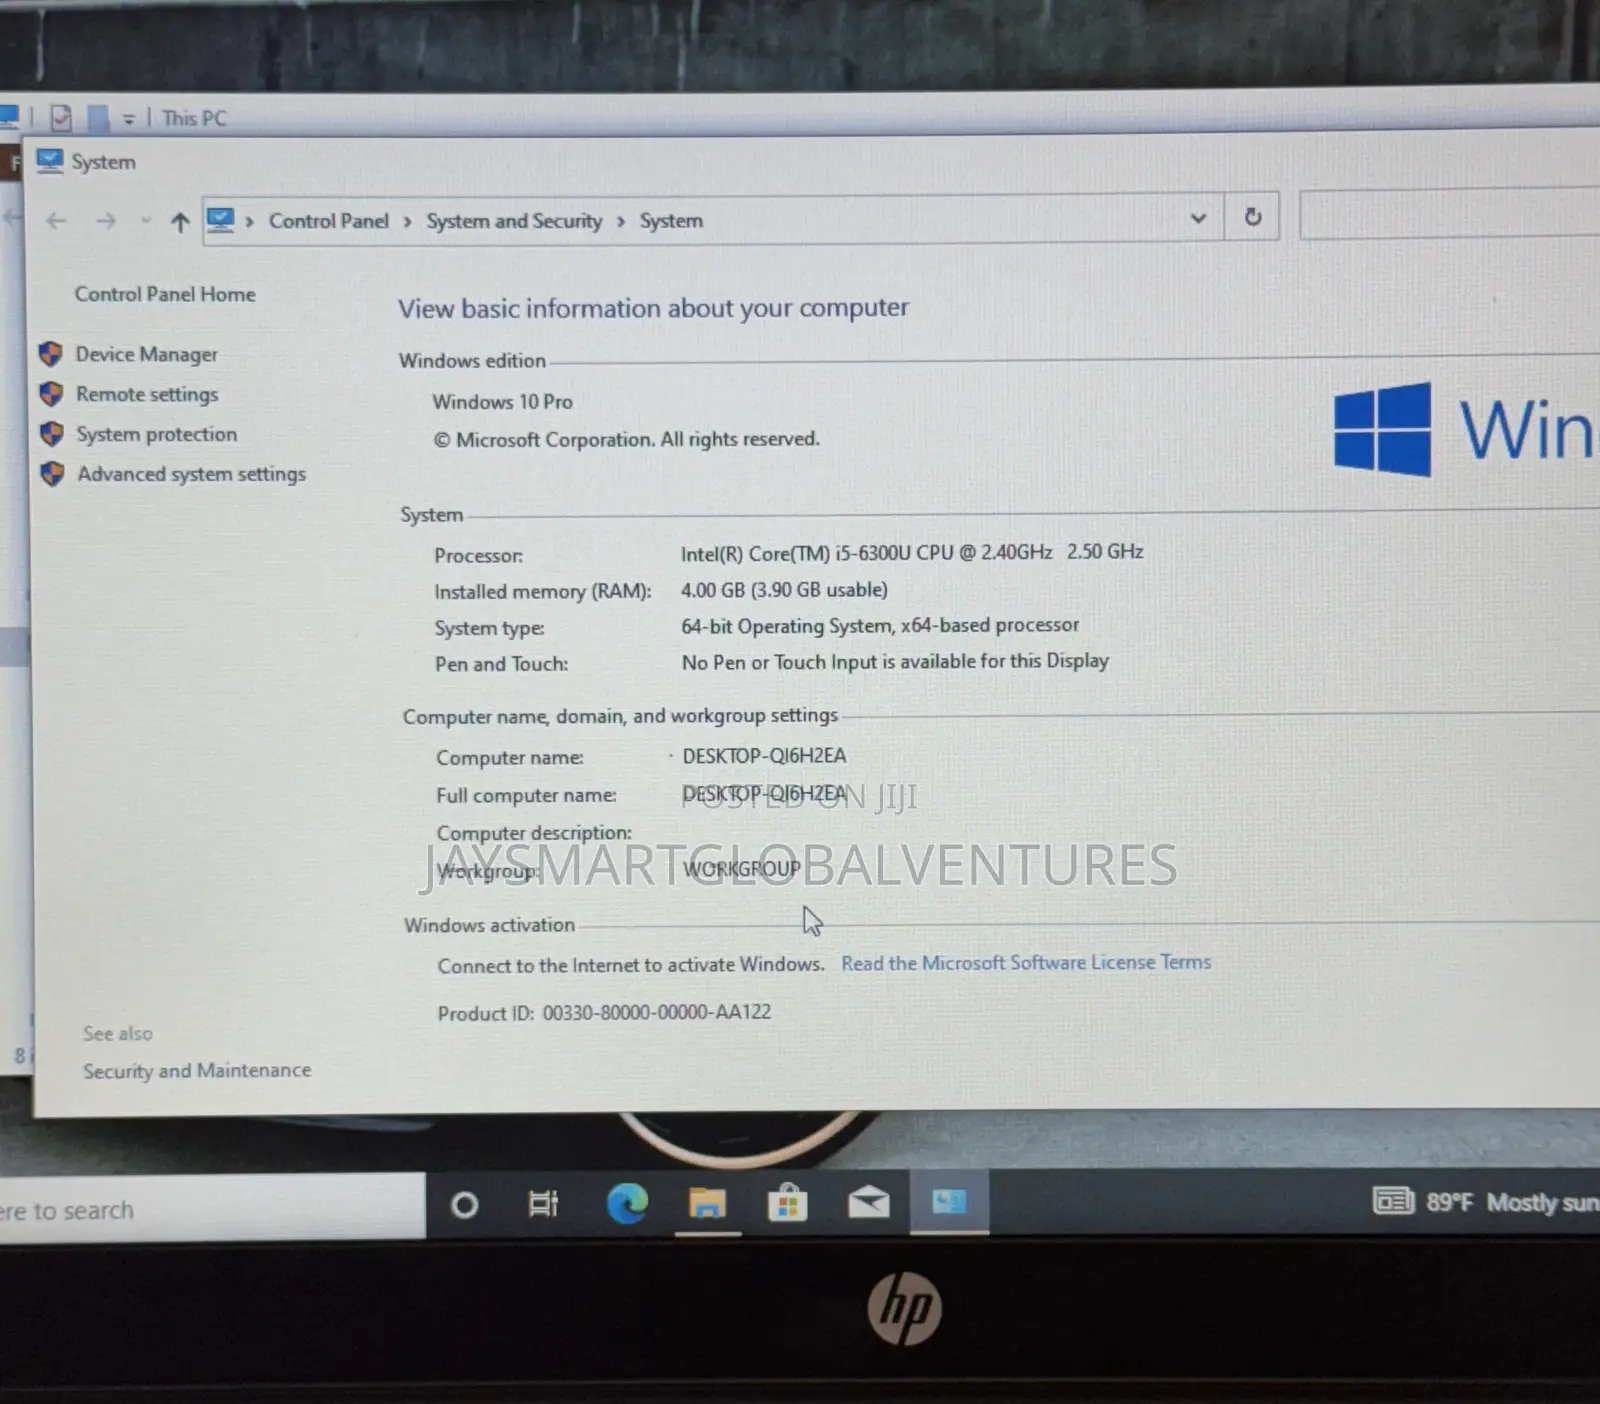Click the shield icon beside System protection
Screen dimensions: 1600x1404
pyautogui.click(x=52, y=434)
